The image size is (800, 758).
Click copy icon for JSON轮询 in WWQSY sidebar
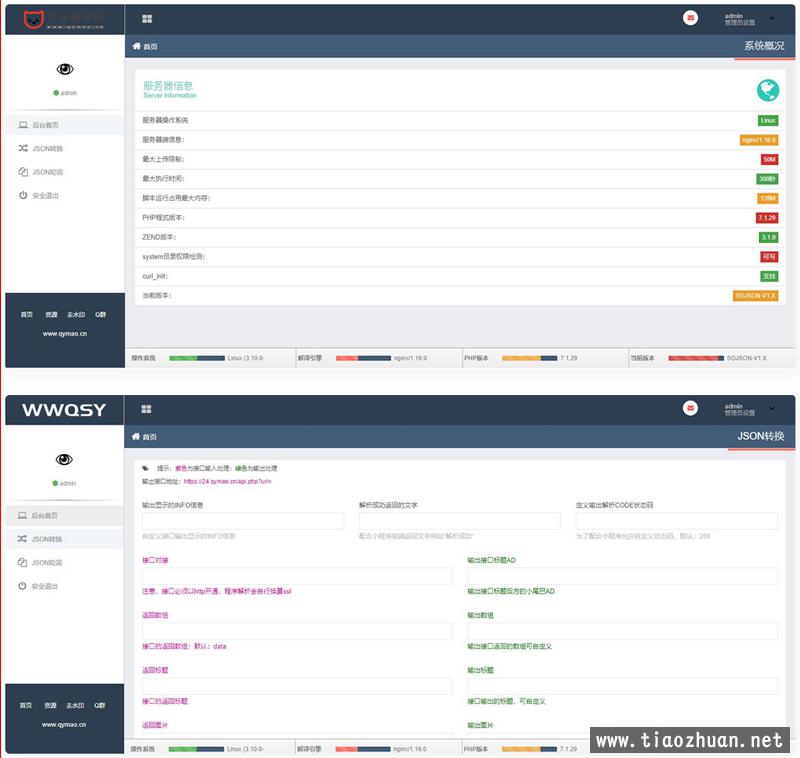click(22, 562)
